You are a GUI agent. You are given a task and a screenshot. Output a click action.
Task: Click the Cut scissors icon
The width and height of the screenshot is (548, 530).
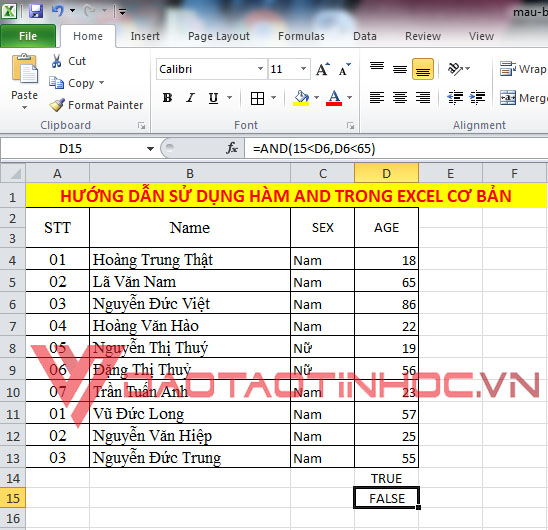coord(56,61)
